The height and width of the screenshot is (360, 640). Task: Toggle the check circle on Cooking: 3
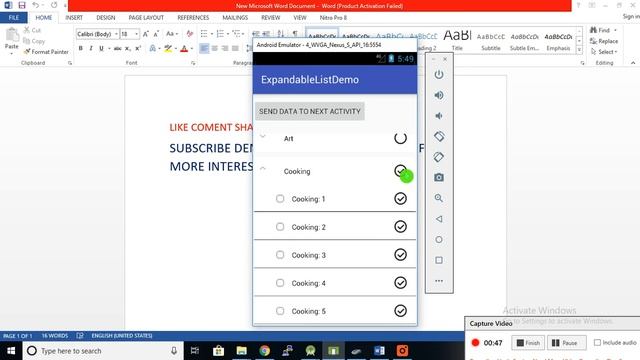pyautogui.click(x=400, y=255)
